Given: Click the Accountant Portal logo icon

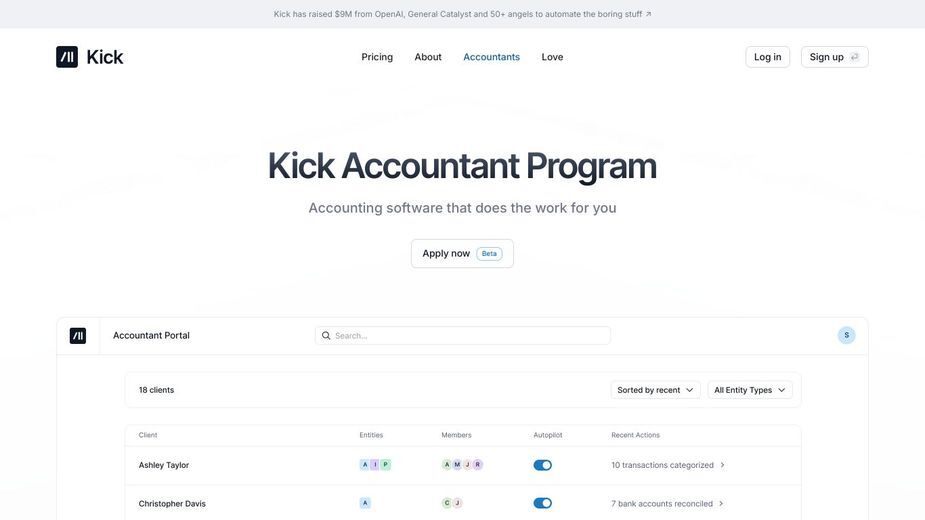Looking at the screenshot, I should point(78,336).
